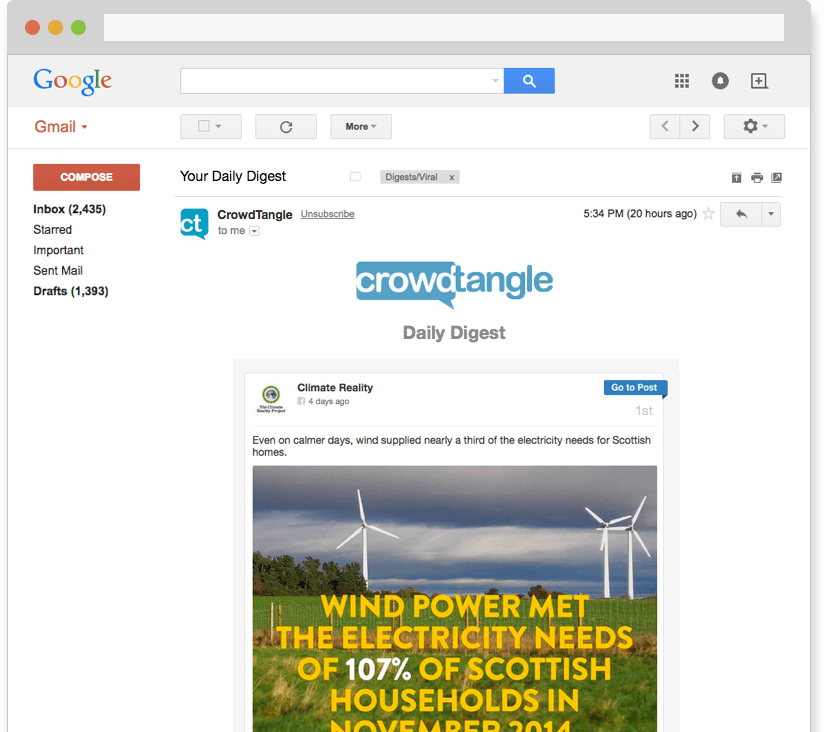This screenshot has height=732, width=824.
Task: Star the CrowdTangle message
Action: [708, 214]
